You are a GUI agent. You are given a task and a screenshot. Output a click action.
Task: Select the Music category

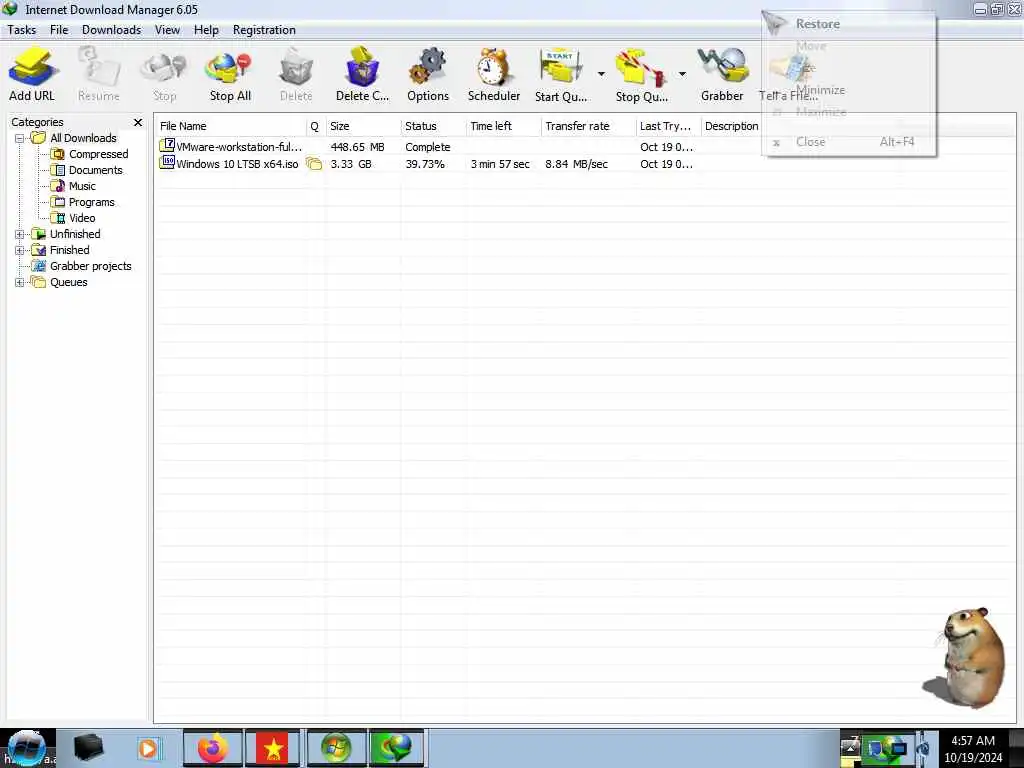(x=82, y=186)
